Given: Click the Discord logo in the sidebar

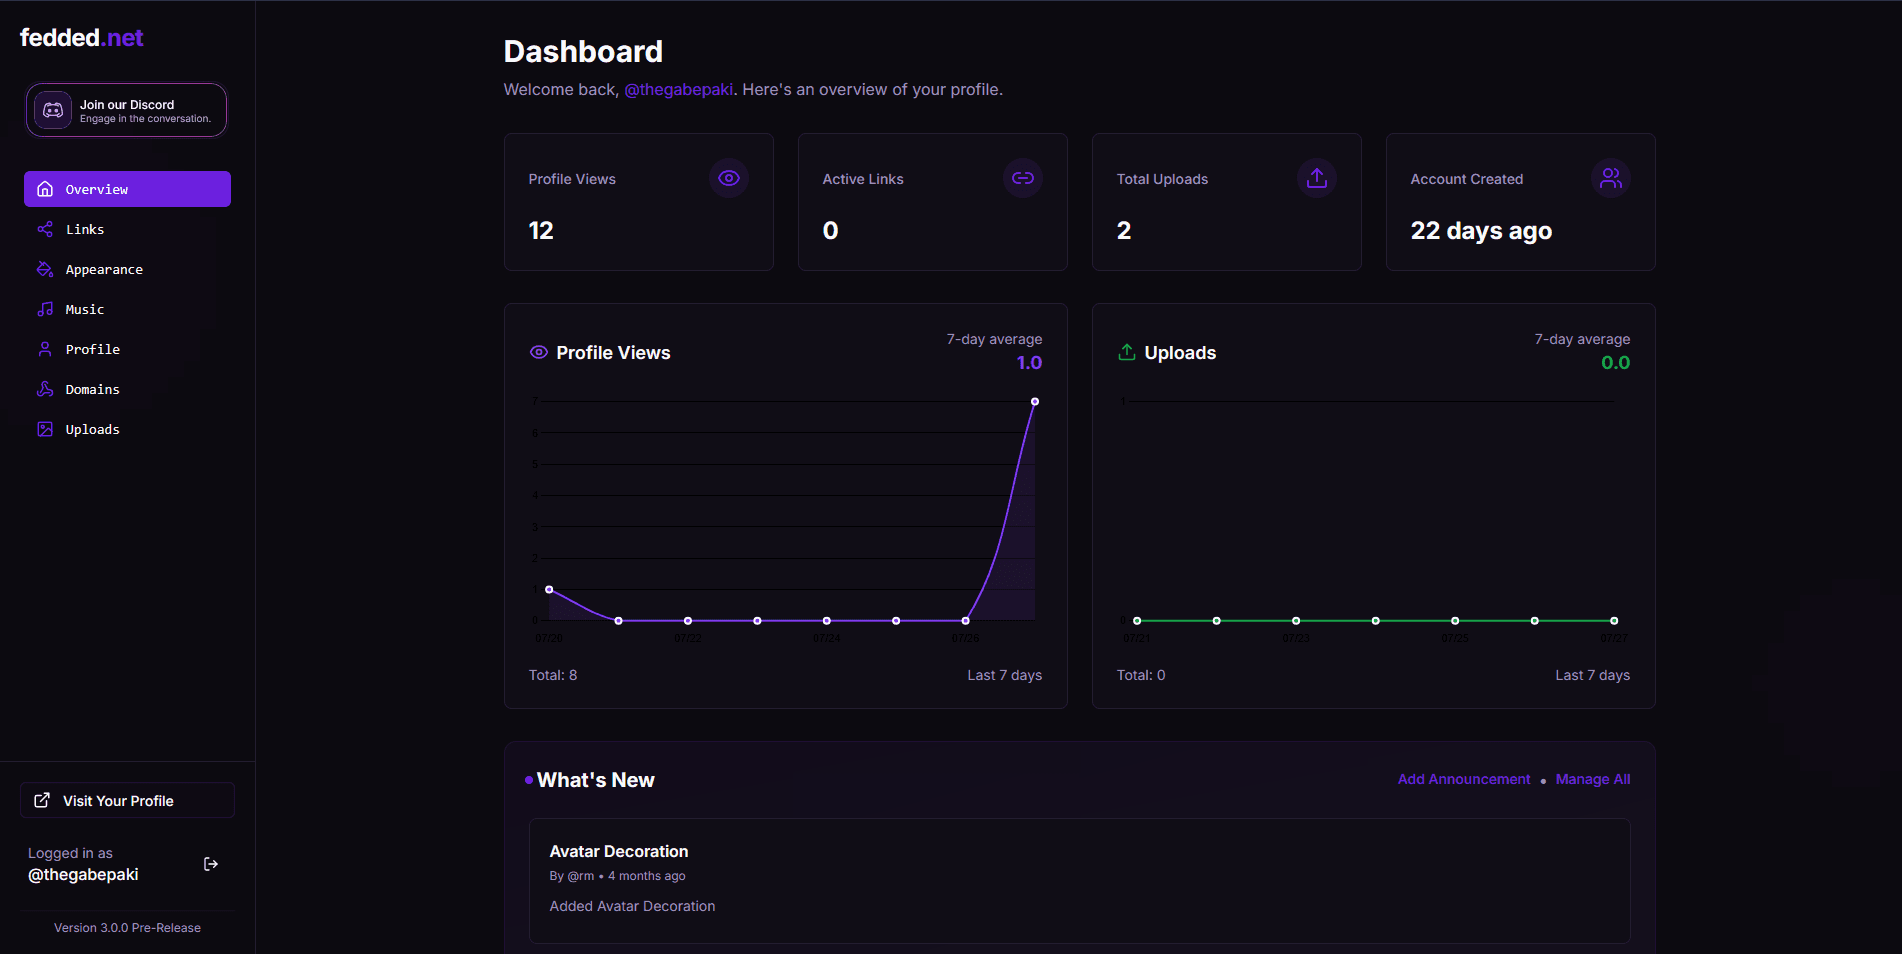Looking at the screenshot, I should 51,110.
